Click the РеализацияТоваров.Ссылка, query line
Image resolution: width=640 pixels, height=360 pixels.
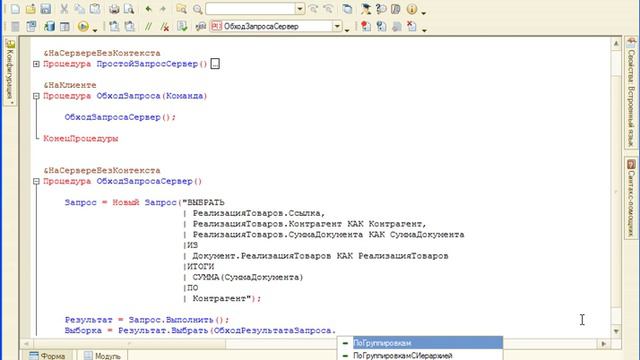click(x=259, y=213)
